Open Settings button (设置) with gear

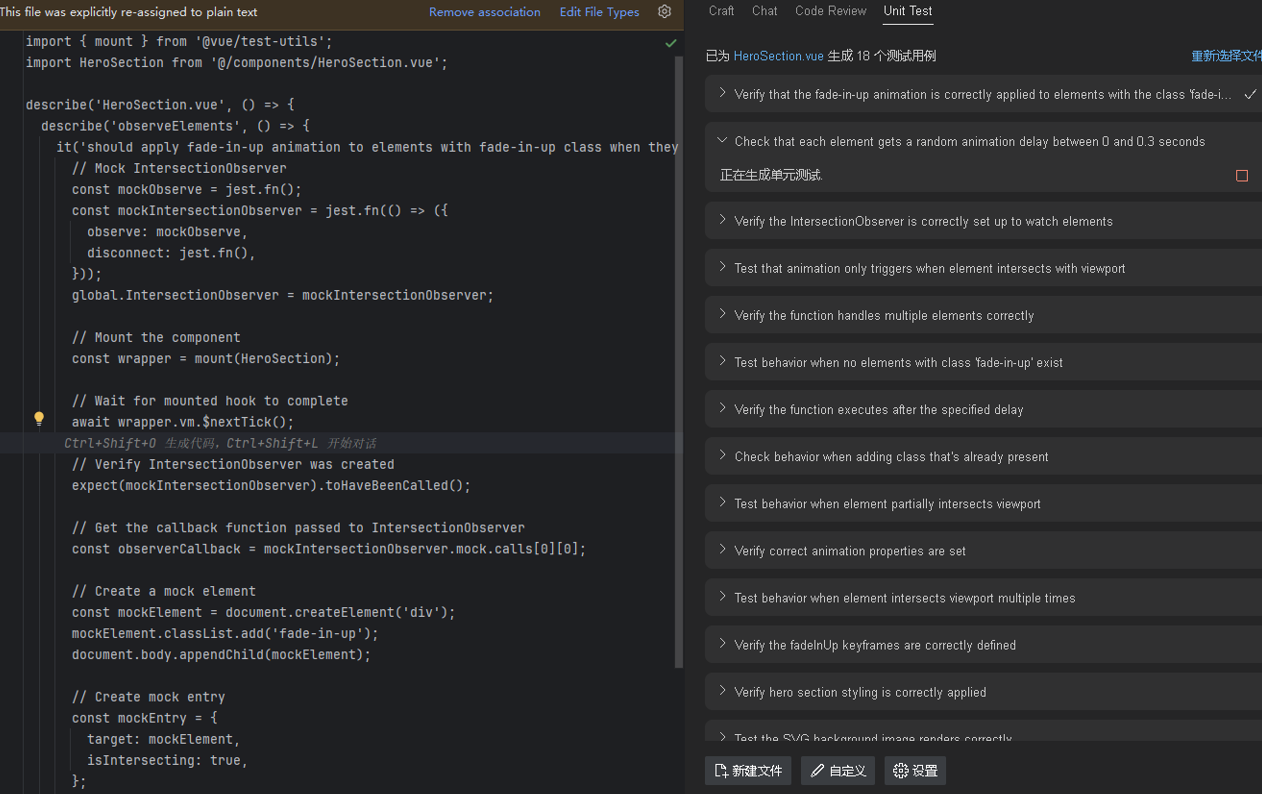pos(915,771)
